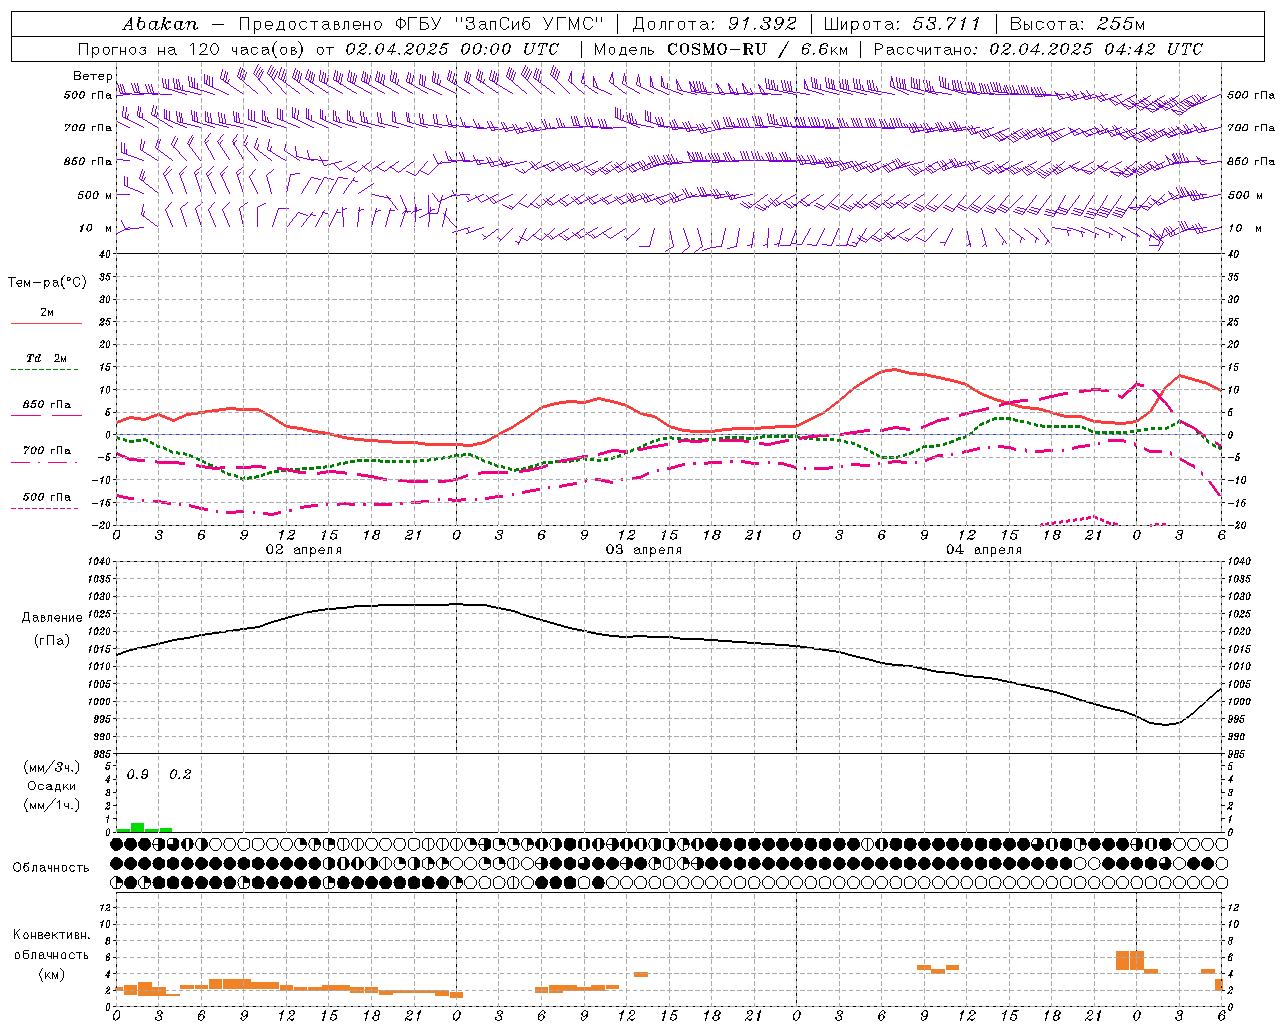1280x1024 pixels.
Task: Select the "Долгота: 91.392" header text
Action: pos(715,23)
